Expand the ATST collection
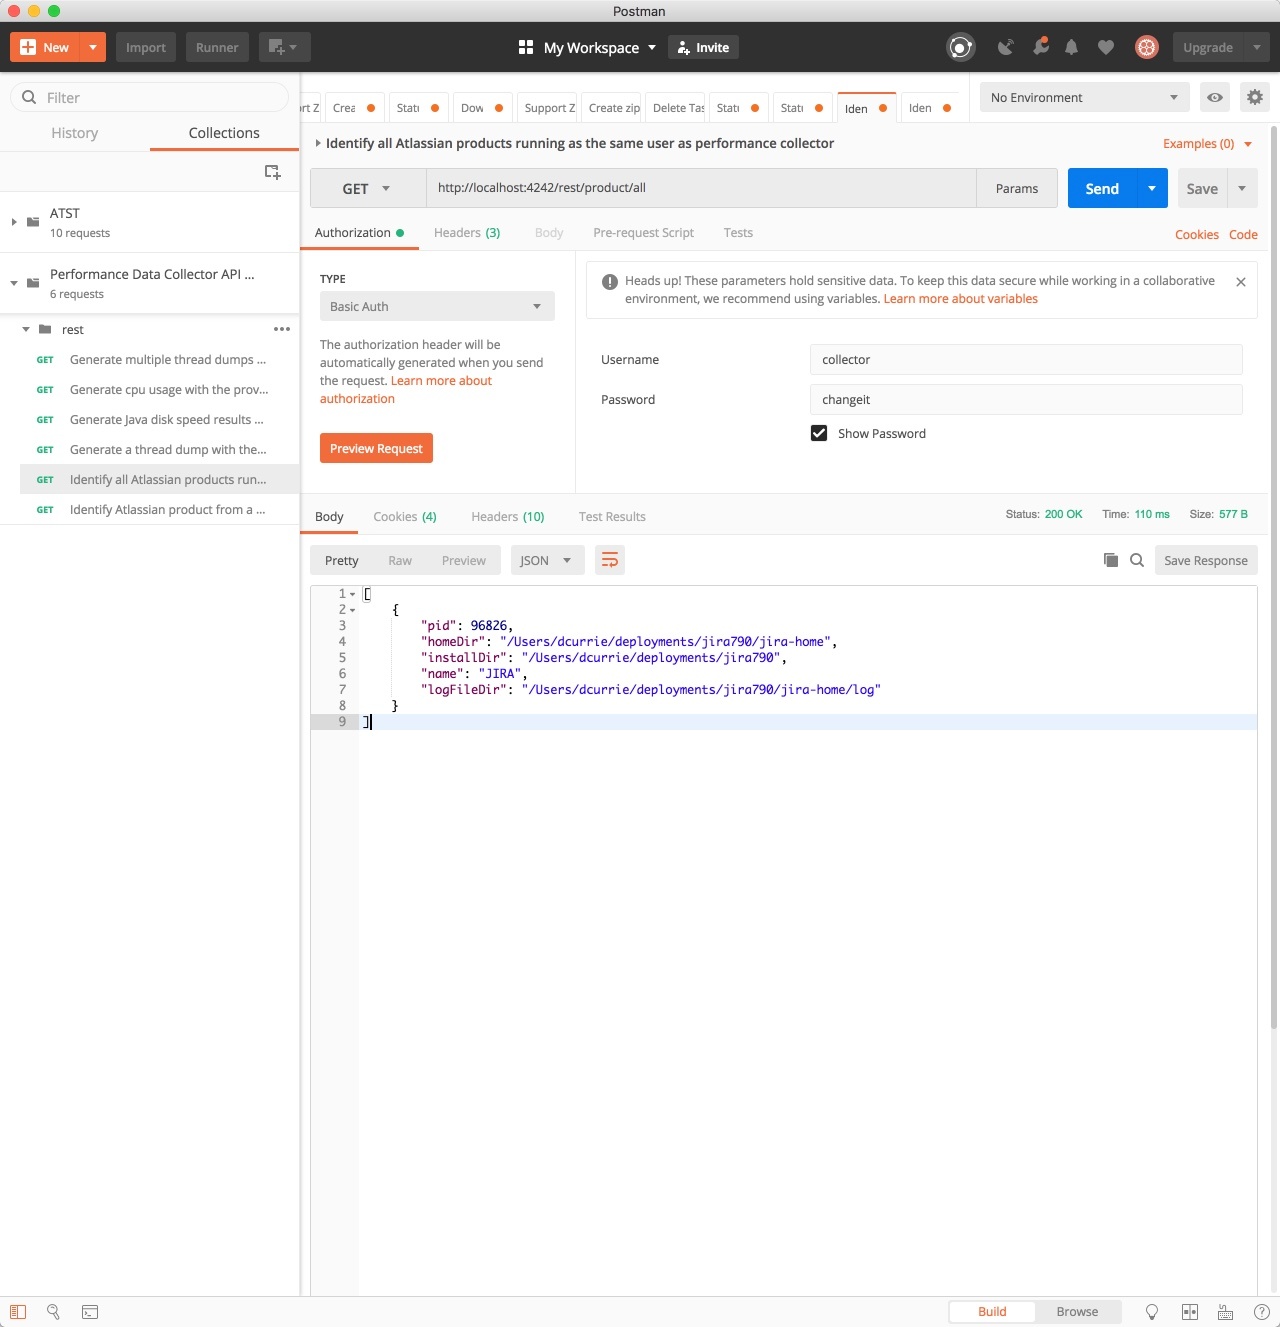 point(14,222)
